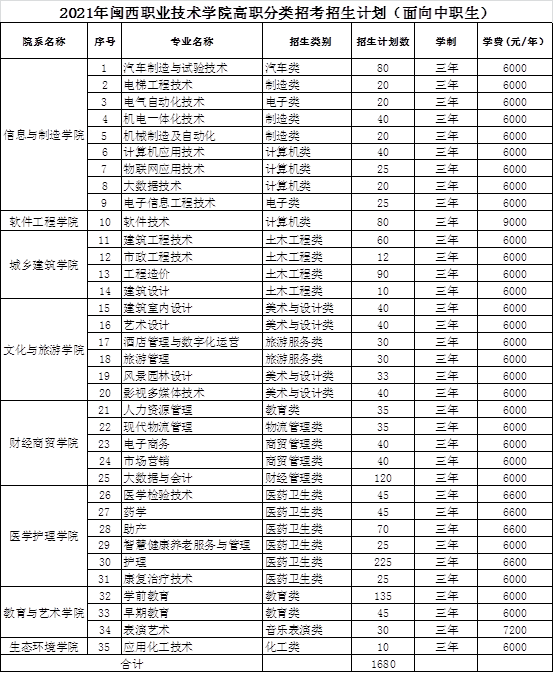Screen dimensions: 554x673
Task: Click the 7200 tuition cell
Action: (x=515, y=630)
